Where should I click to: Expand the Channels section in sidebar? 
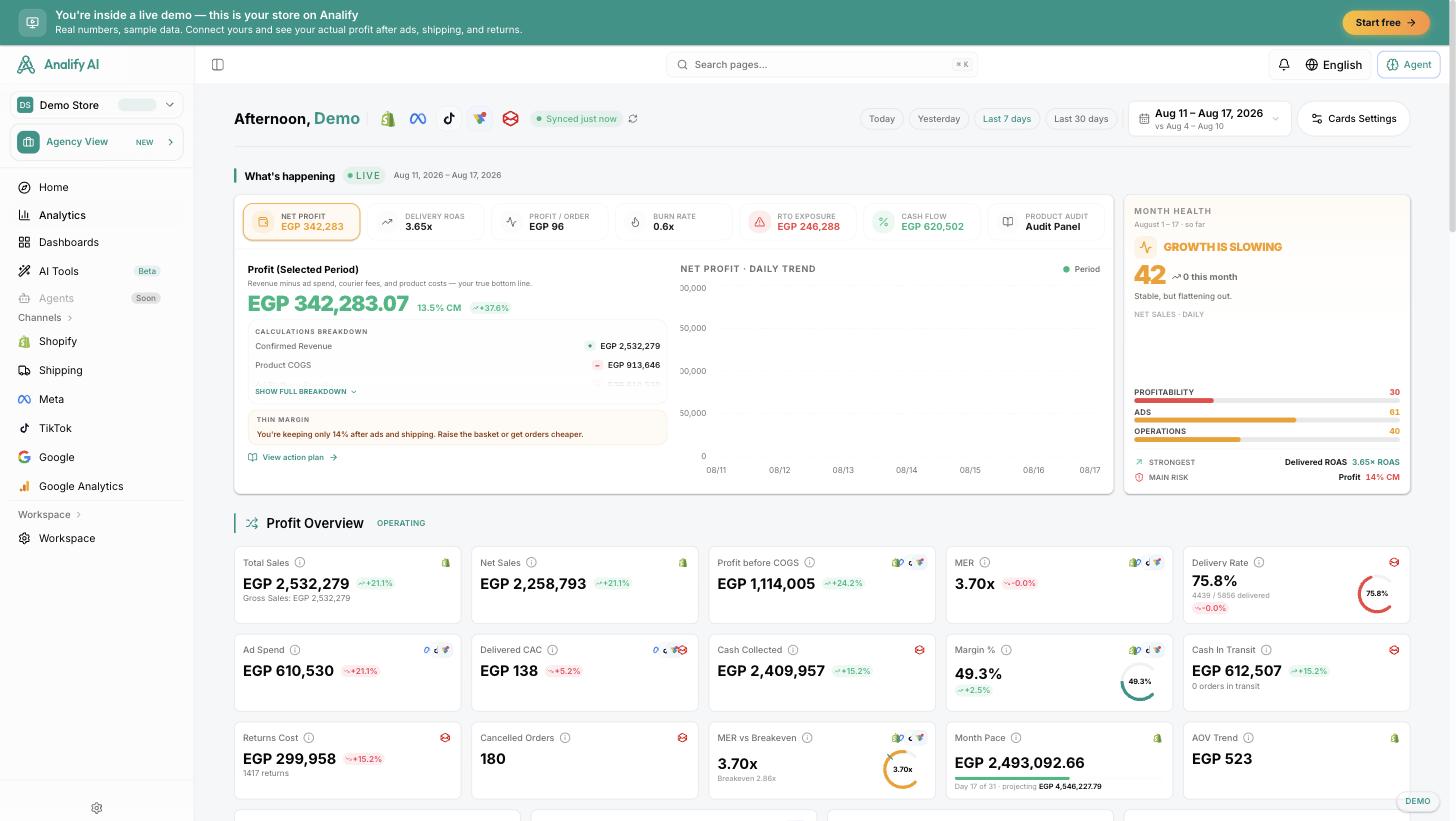(x=46, y=318)
